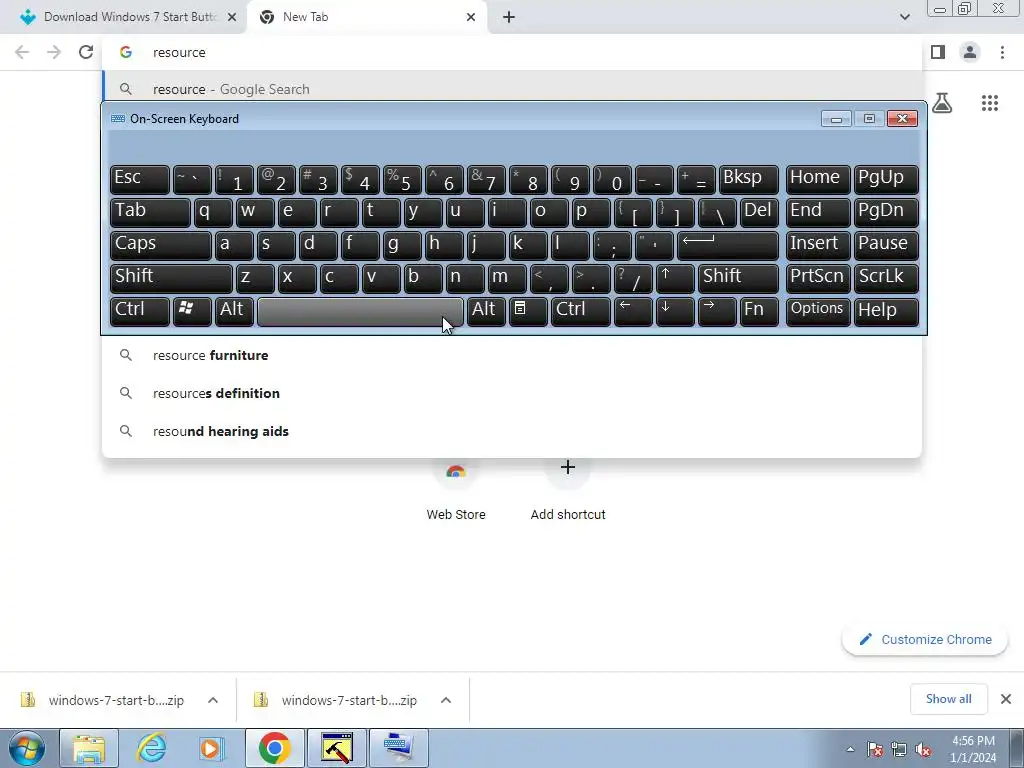This screenshot has width=1024, height=768.
Task: Open a new tab with plus button
Action: coord(509,17)
